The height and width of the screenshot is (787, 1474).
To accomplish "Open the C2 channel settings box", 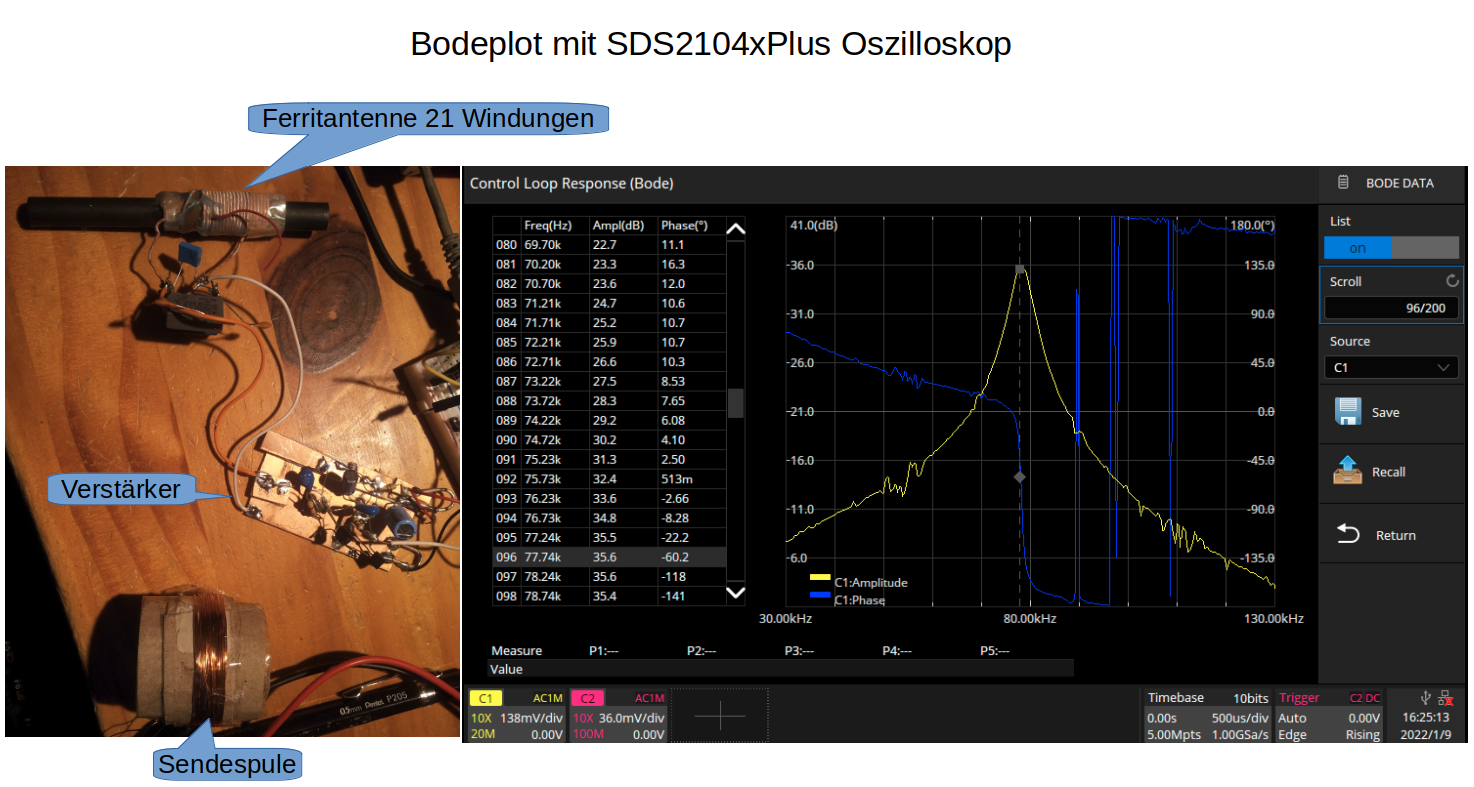I will [x=618, y=716].
